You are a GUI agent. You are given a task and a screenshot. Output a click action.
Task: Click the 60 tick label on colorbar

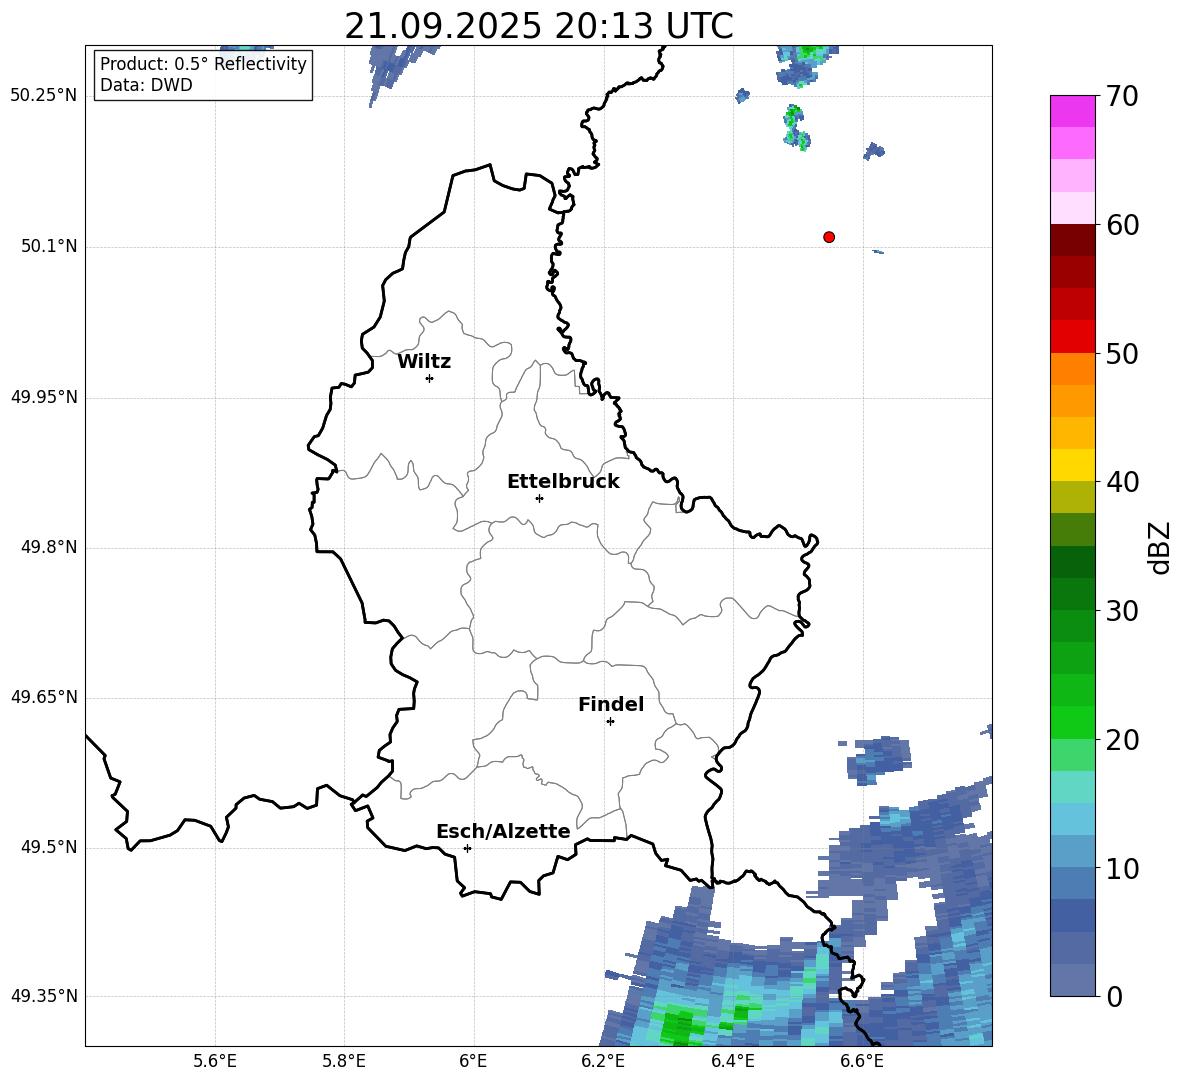1124,226
